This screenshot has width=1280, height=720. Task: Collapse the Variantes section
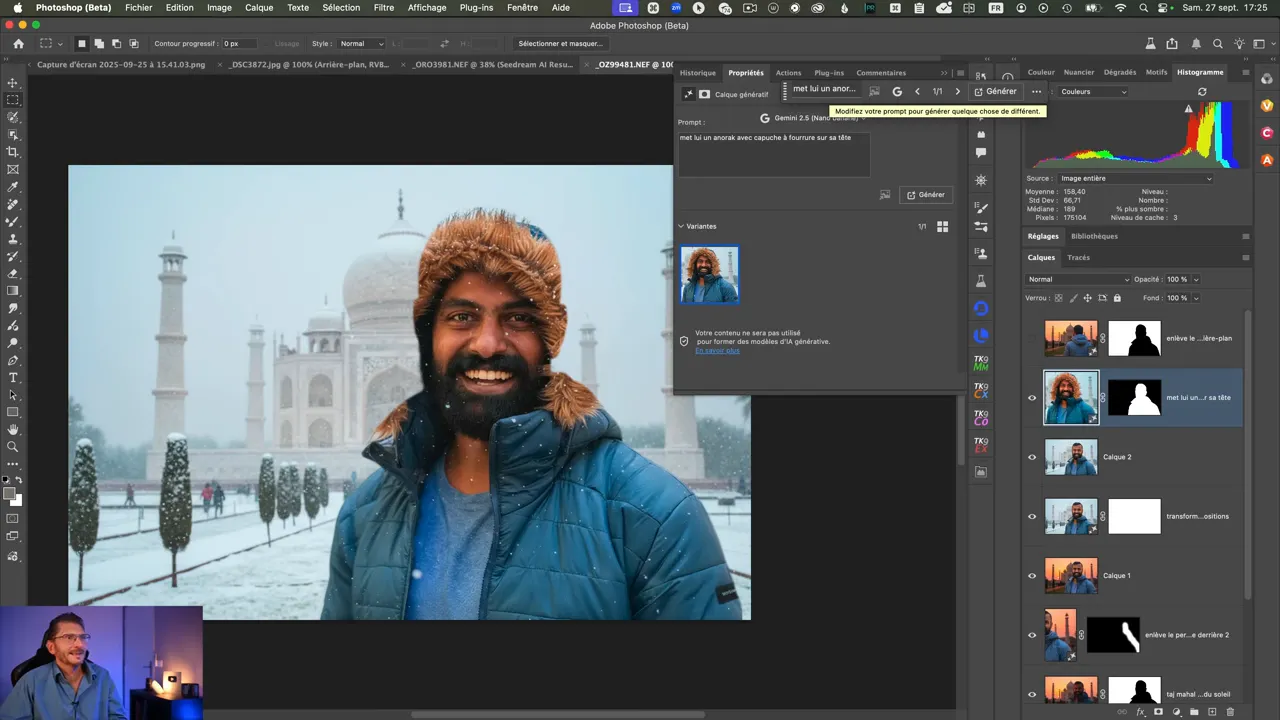point(681,226)
